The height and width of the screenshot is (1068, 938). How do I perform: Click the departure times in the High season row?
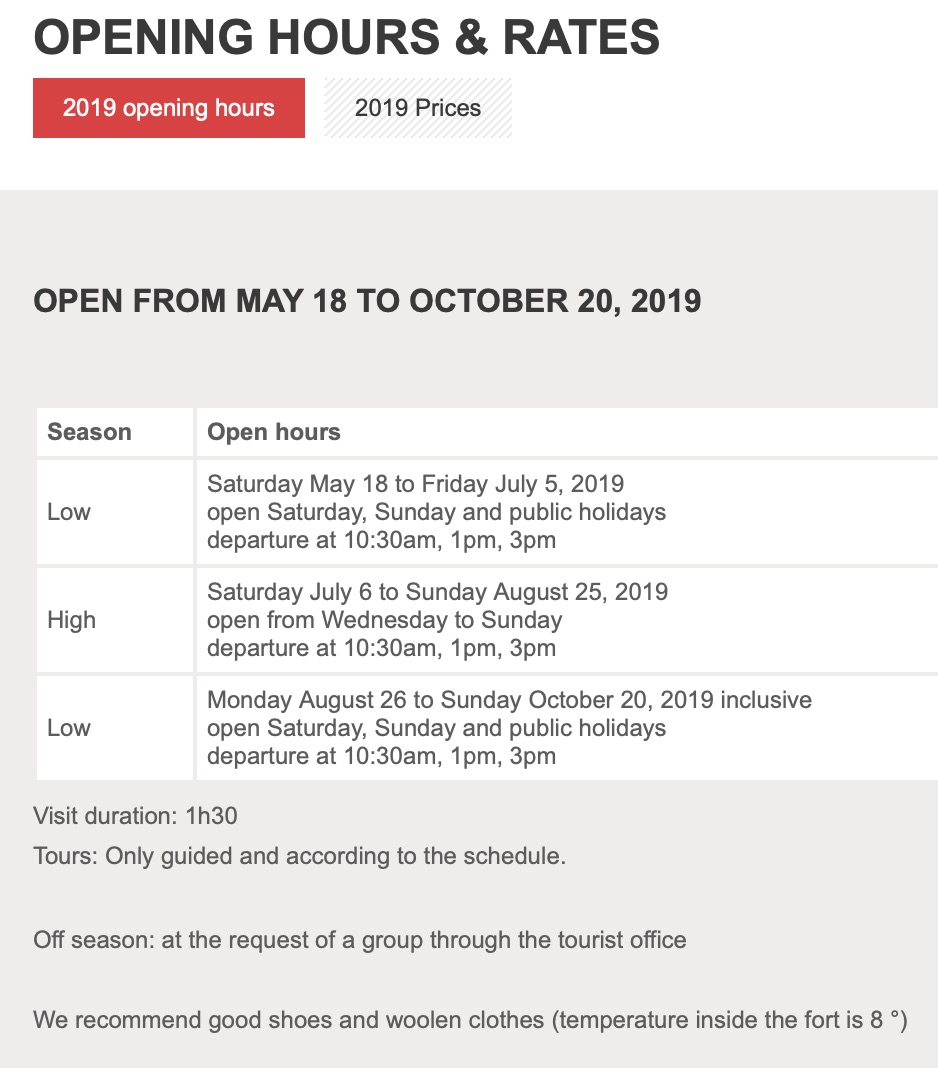click(x=381, y=648)
